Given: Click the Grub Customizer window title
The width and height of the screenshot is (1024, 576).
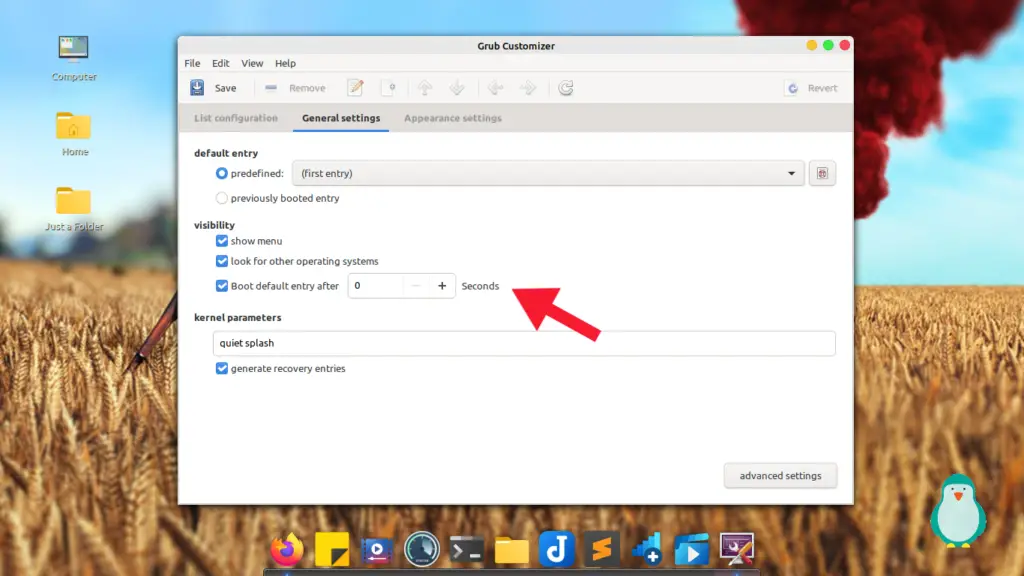Looking at the screenshot, I should [x=516, y=46].
